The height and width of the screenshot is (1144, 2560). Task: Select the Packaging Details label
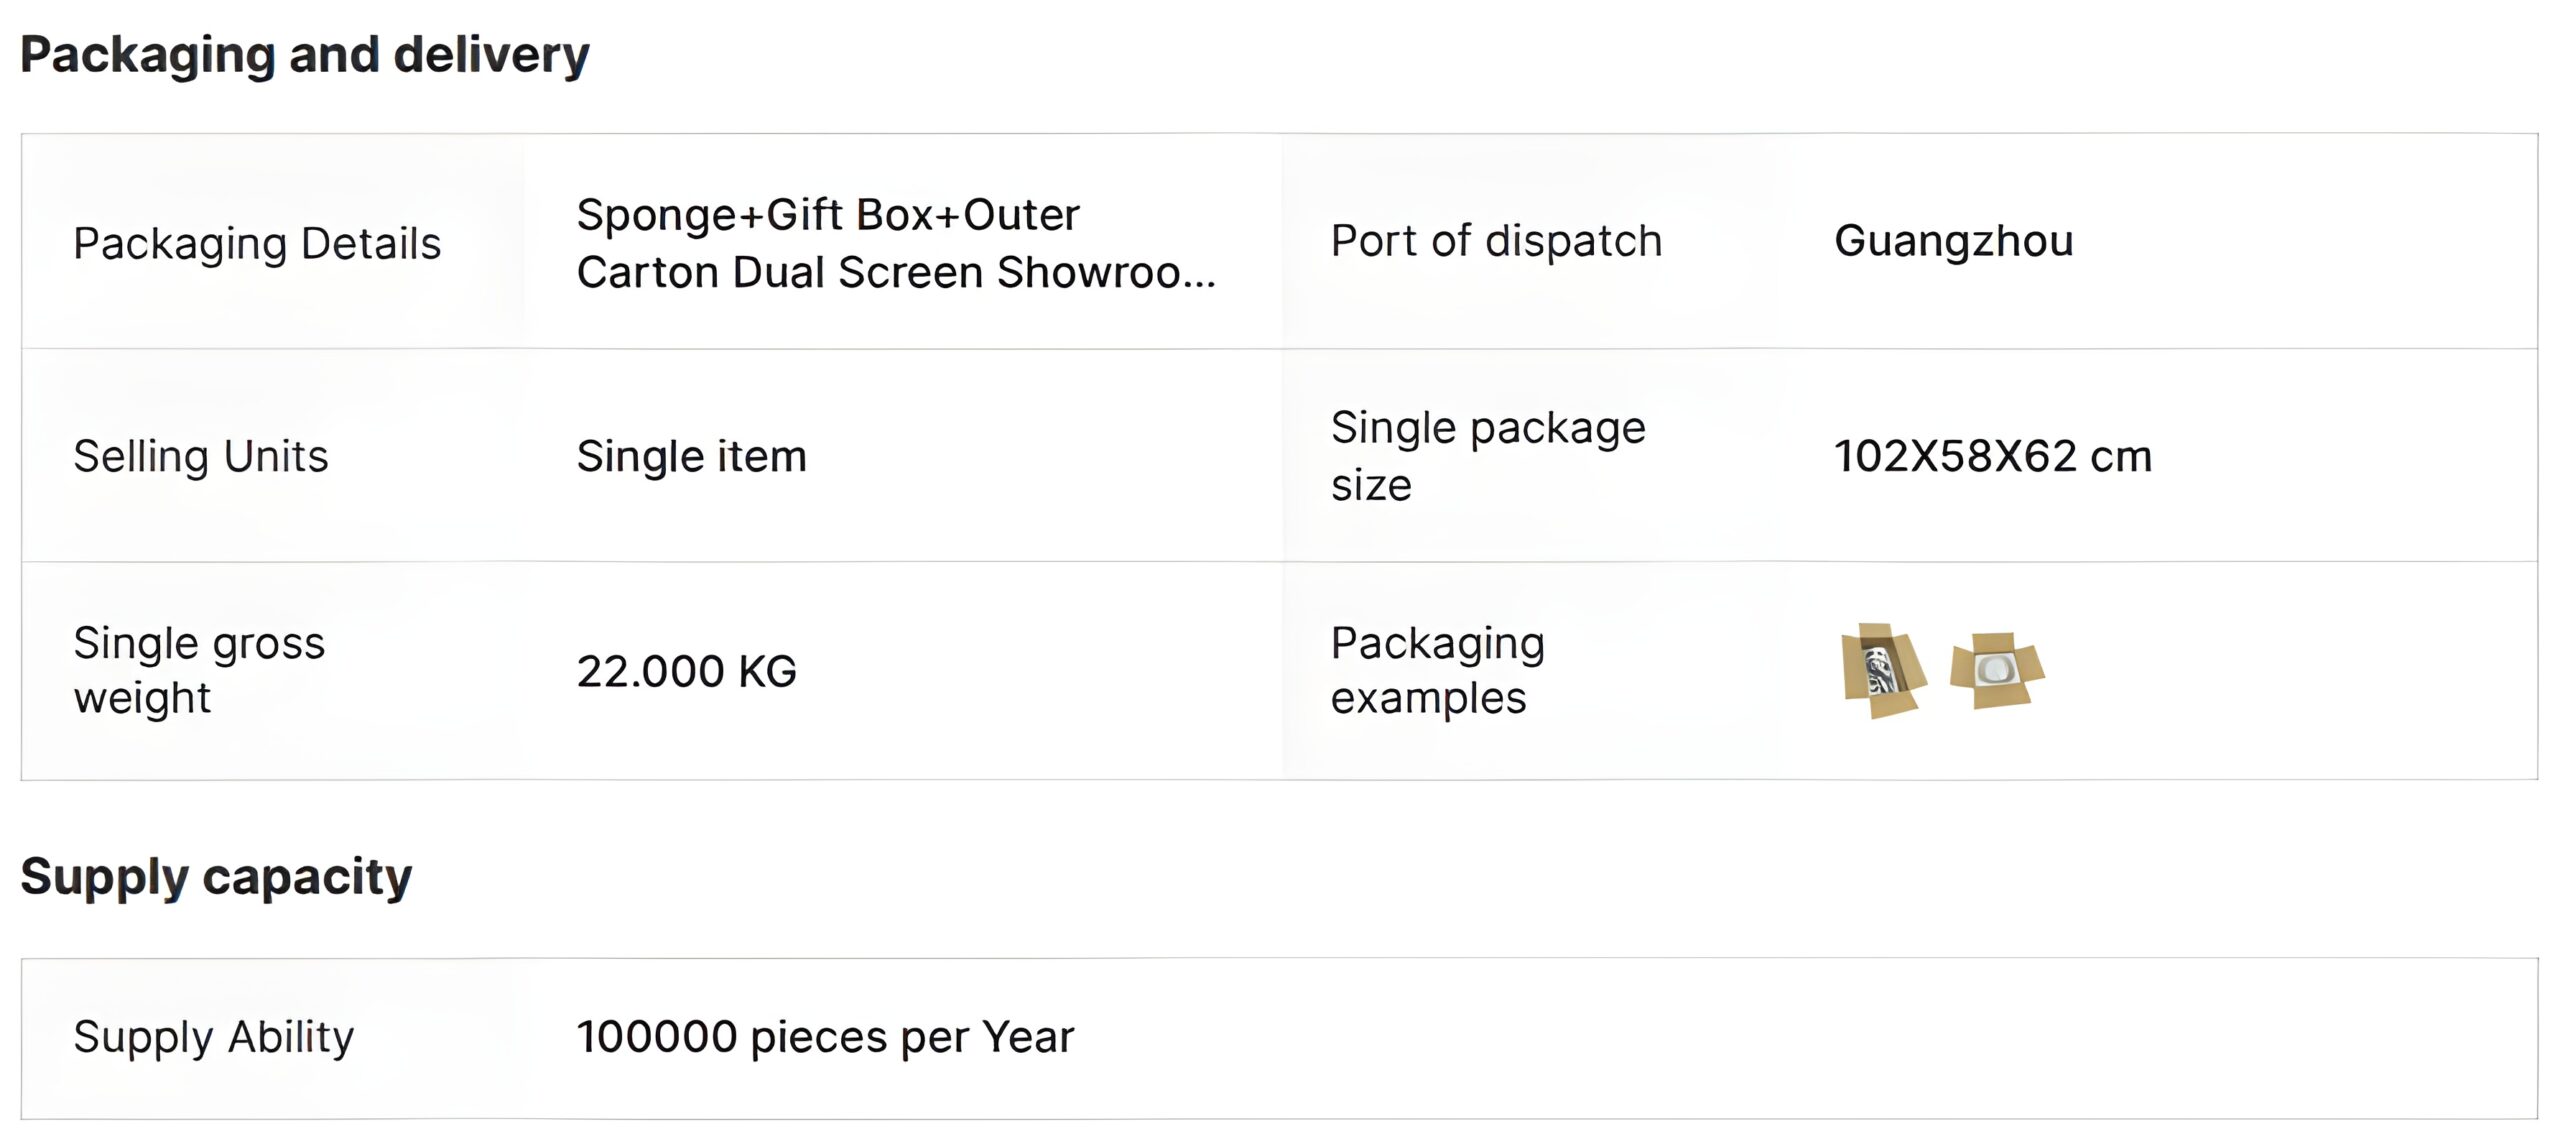point(257,243)
